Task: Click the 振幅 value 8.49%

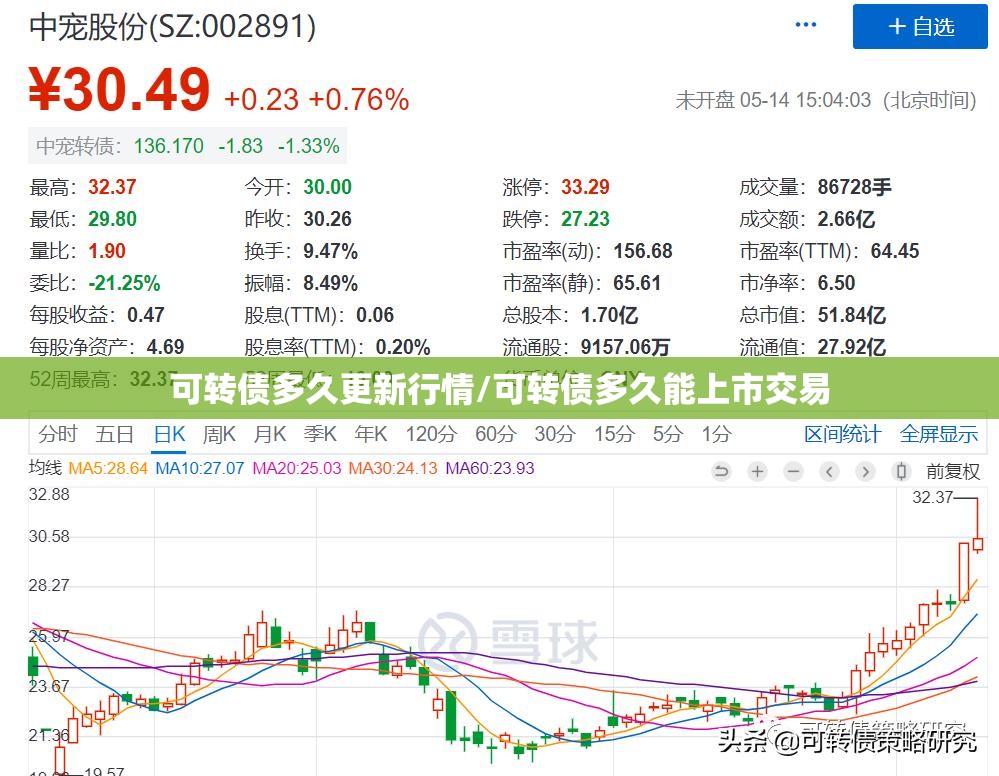Action: 330,283
